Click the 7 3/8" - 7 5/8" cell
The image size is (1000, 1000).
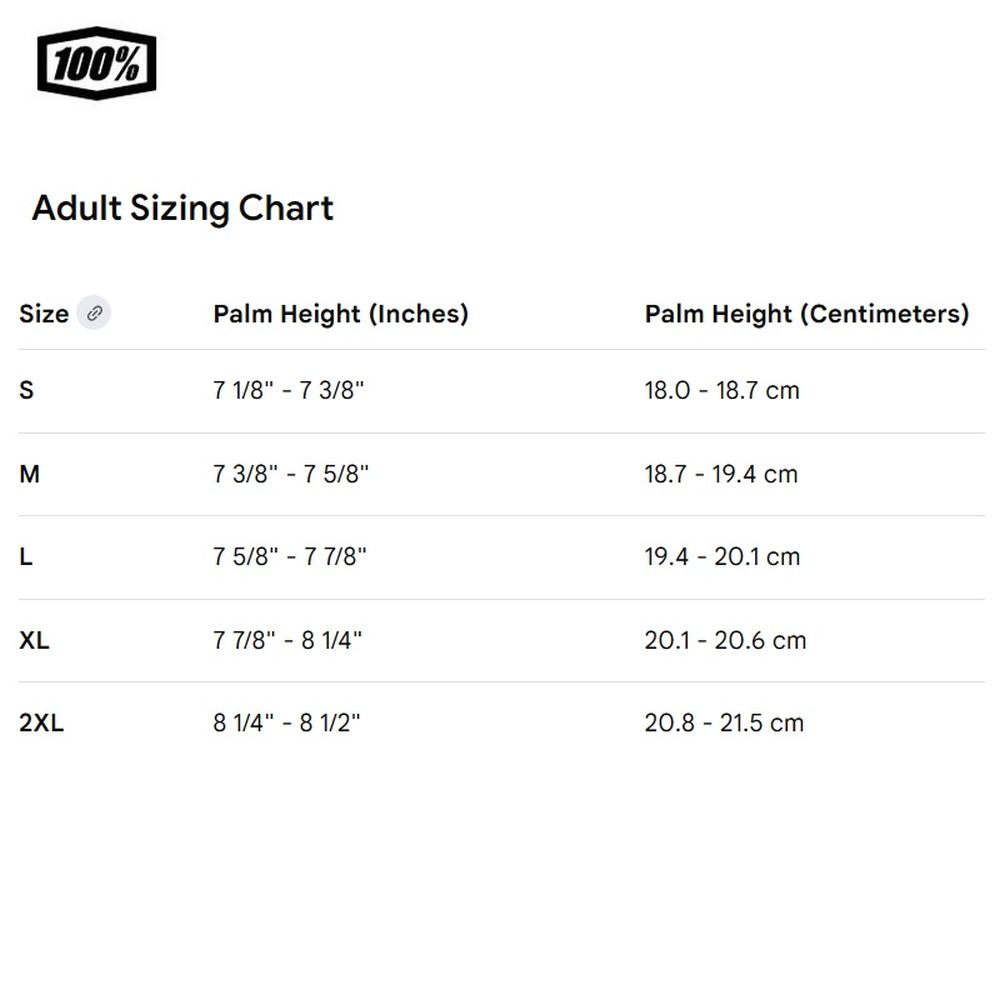[291, 474]
